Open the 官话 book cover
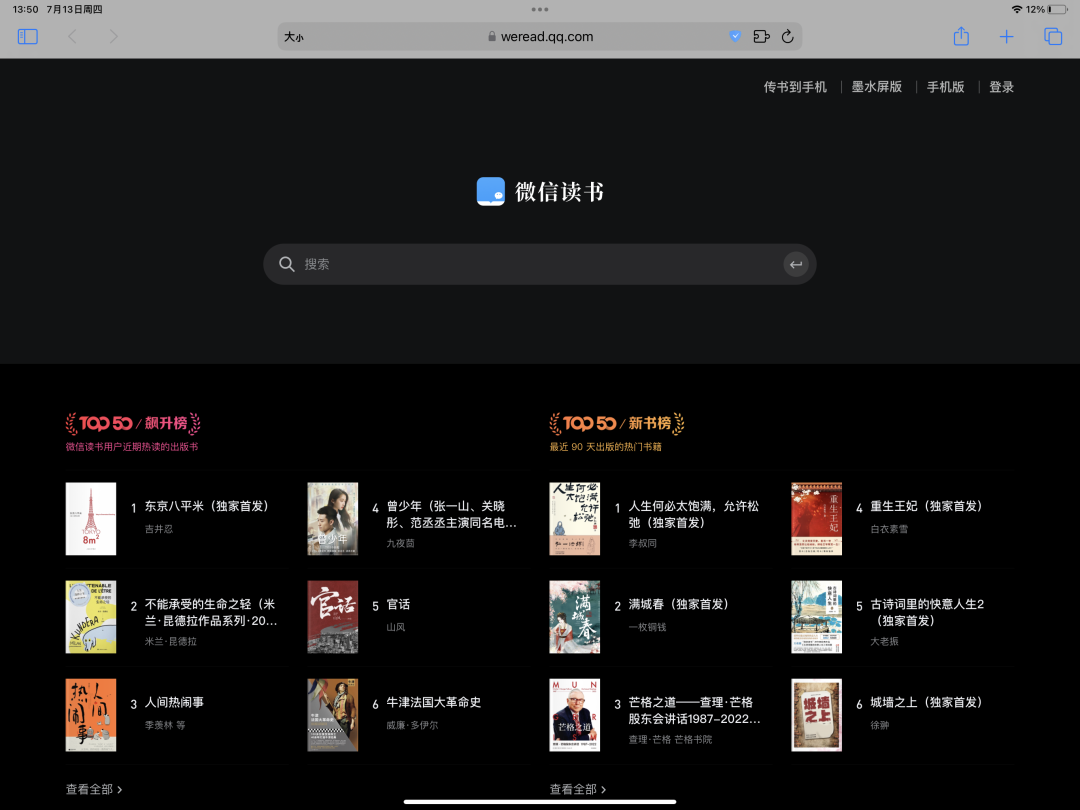Viewport: 1080px width, 810px height. (333, 616)
